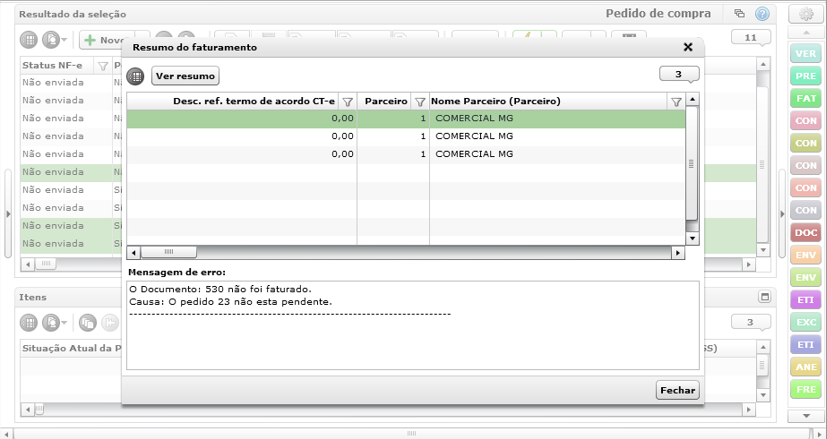Click the windows icon beside Pedido de compra
The height and width of the screenshot is (439, 827).
pyautogui.click(x=739, y=14)
